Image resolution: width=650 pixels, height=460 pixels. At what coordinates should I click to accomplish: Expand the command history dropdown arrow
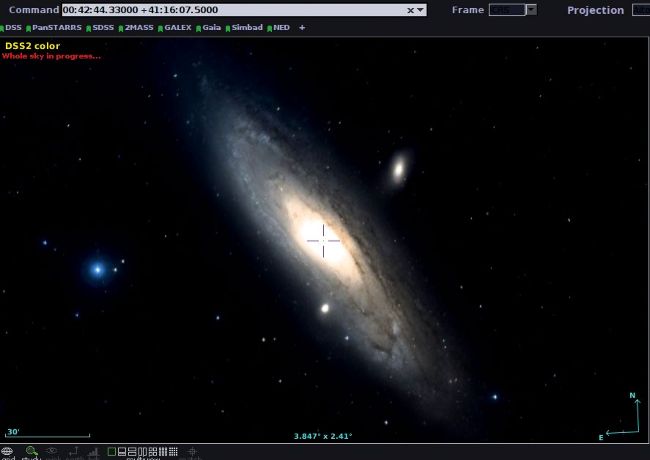pyautogui.click(x=420, y=10)
